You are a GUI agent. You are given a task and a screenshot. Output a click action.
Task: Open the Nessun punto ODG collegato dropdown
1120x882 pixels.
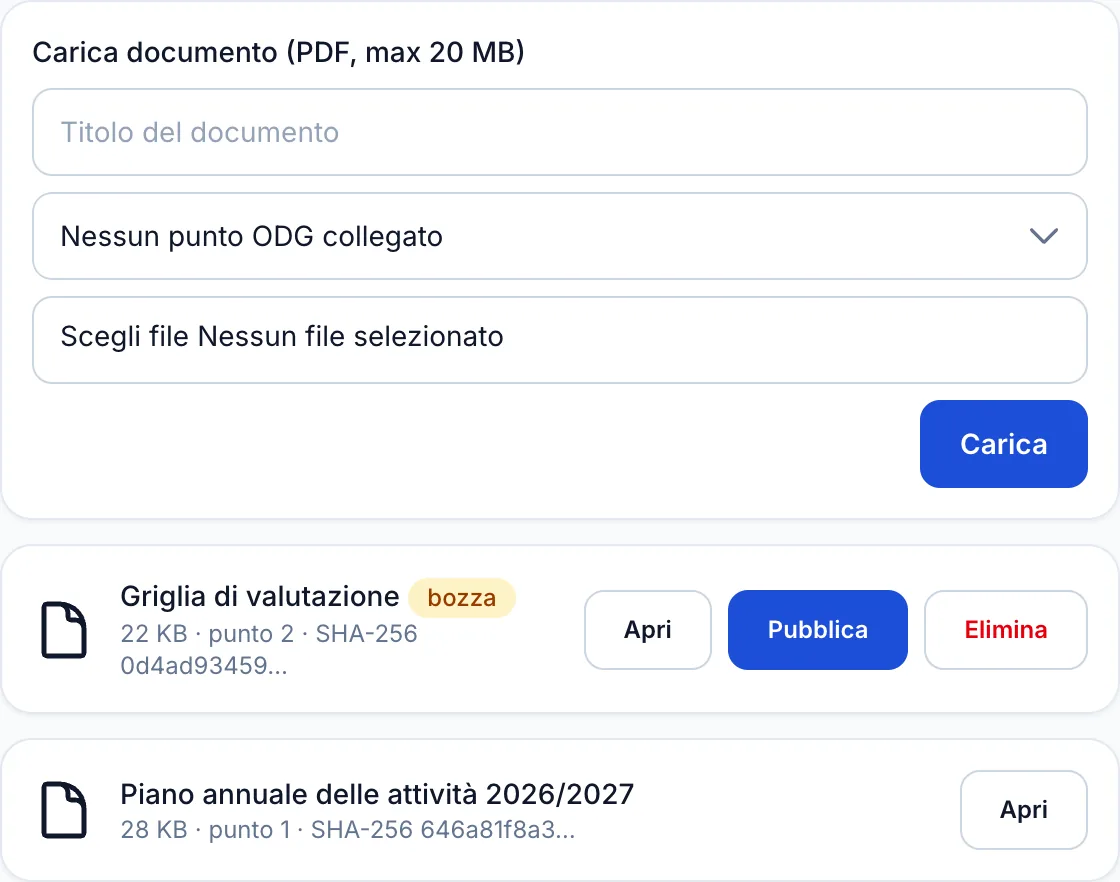pos(559,236)
